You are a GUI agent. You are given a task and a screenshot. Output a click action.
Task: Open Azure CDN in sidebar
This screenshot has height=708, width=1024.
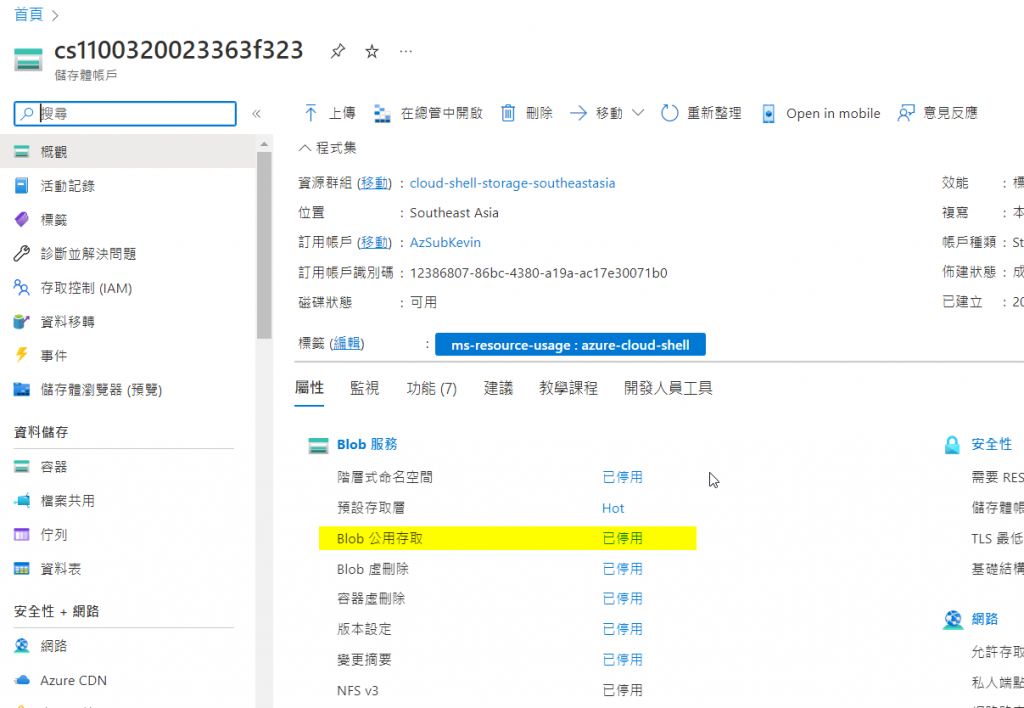click(x=127, y=680)
